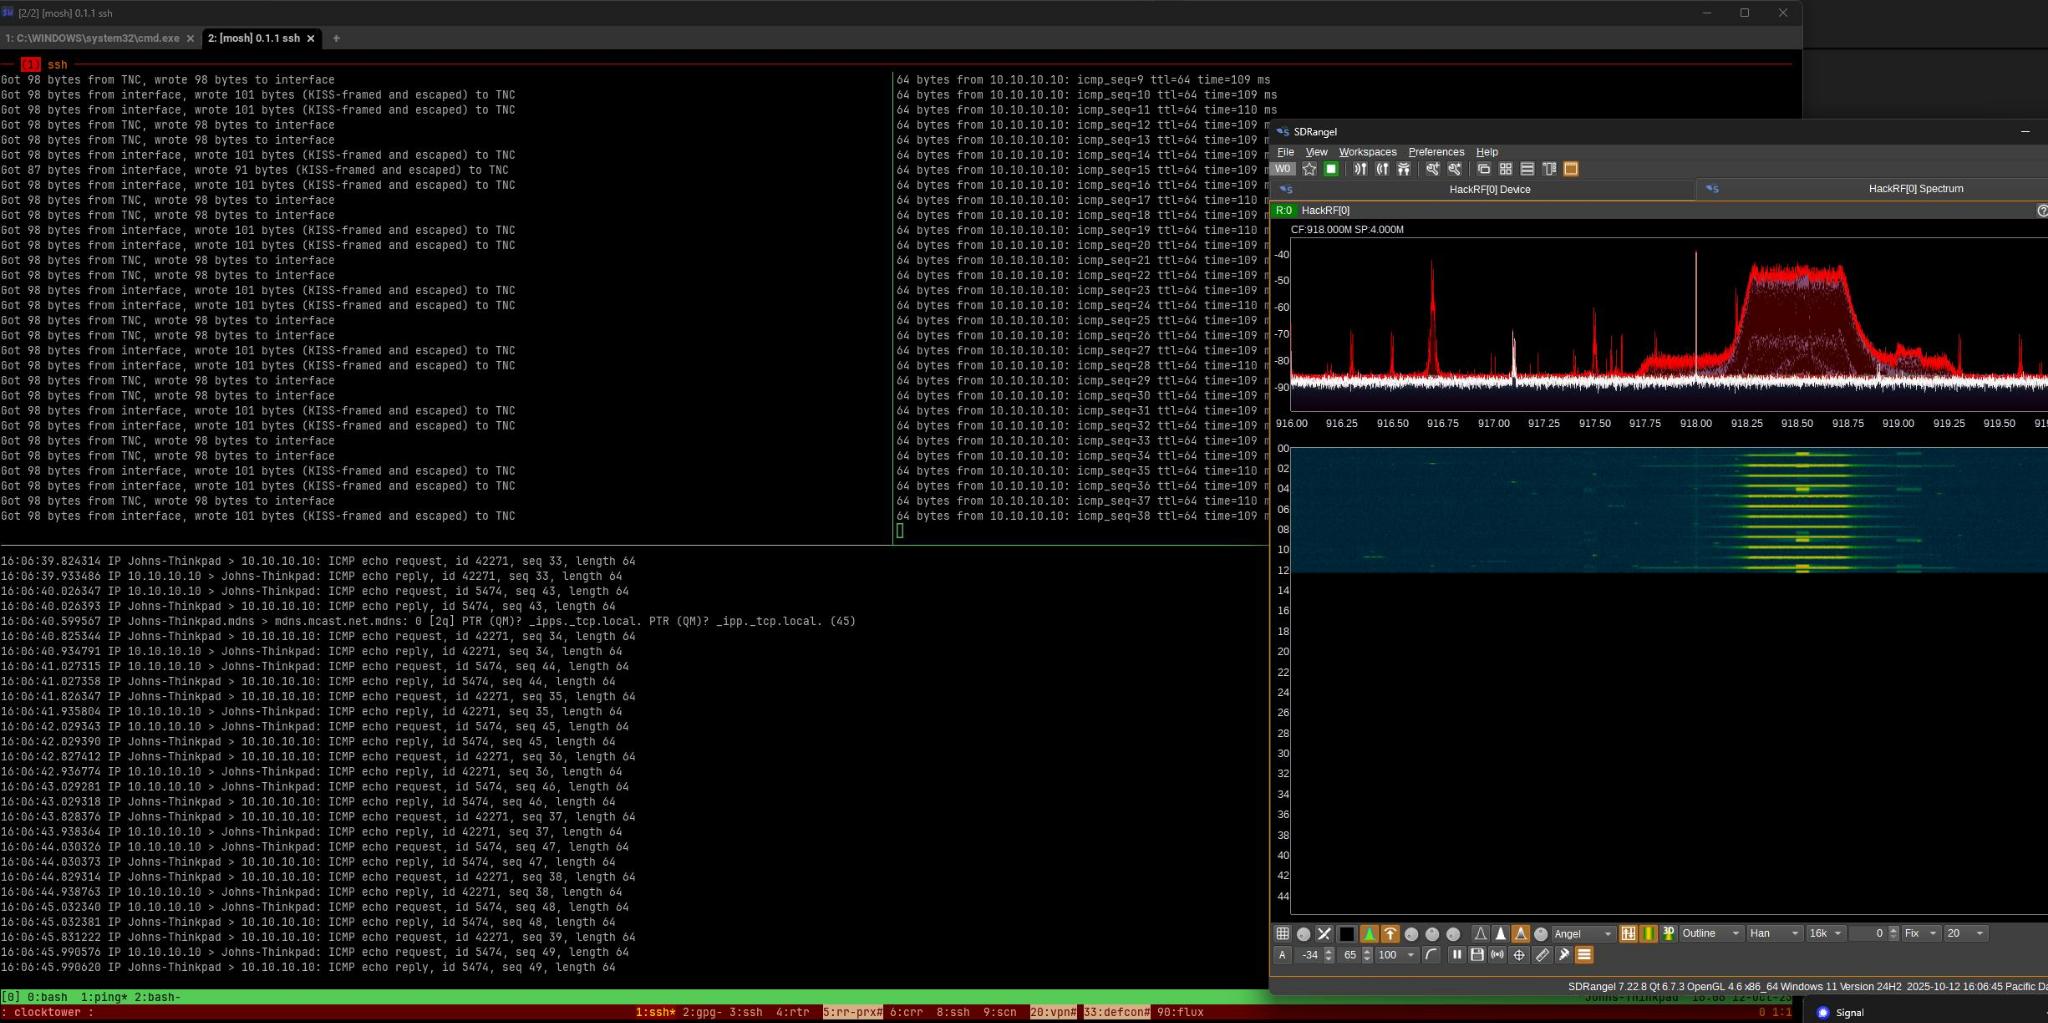Click the outlined triangle icon in spectrum controls

pyautogui.click(x=1480, y=933)
